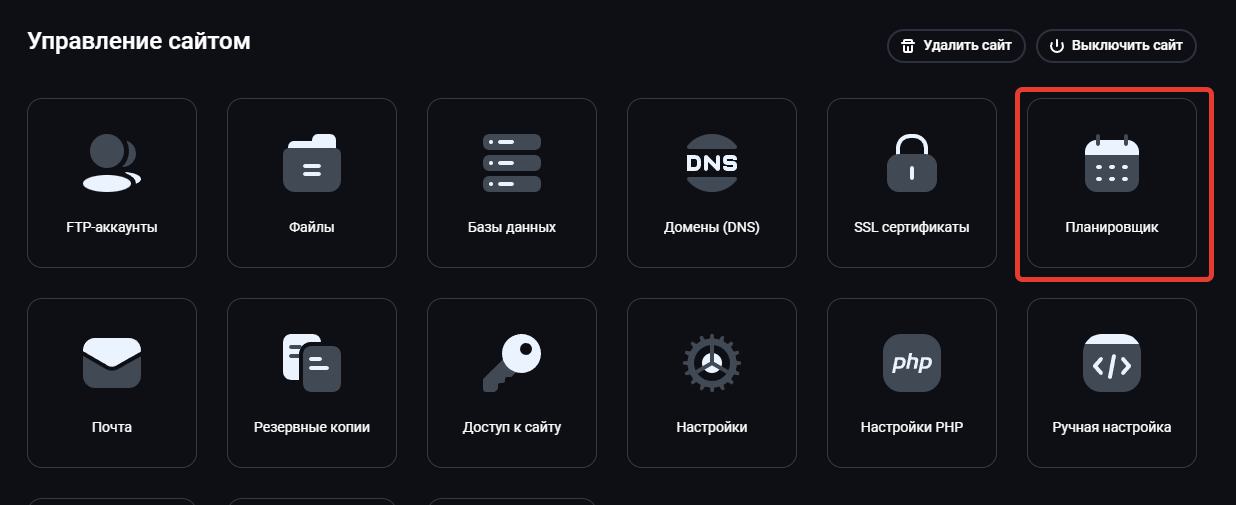Click the Файлы folder icon

(x=312, y=162)
